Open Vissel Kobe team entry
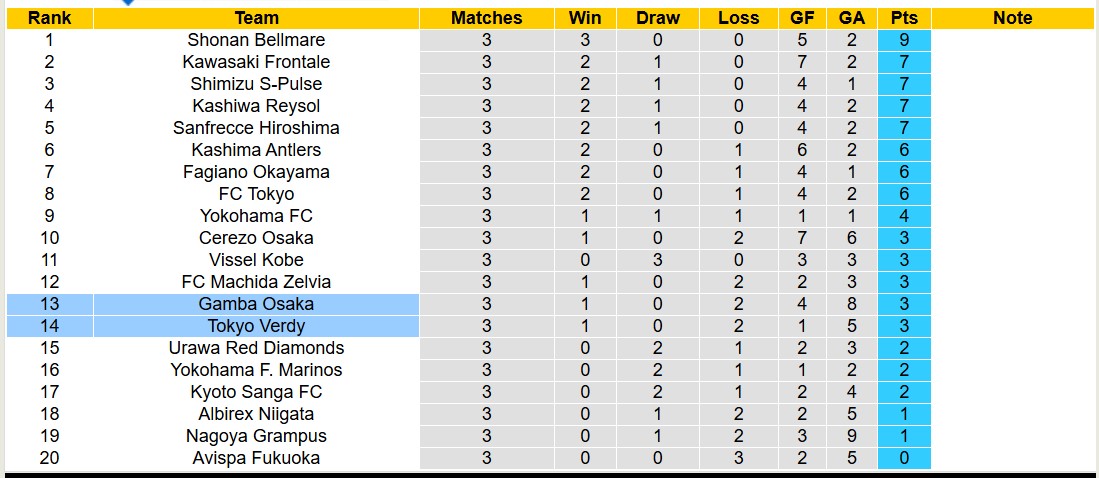 256,260
